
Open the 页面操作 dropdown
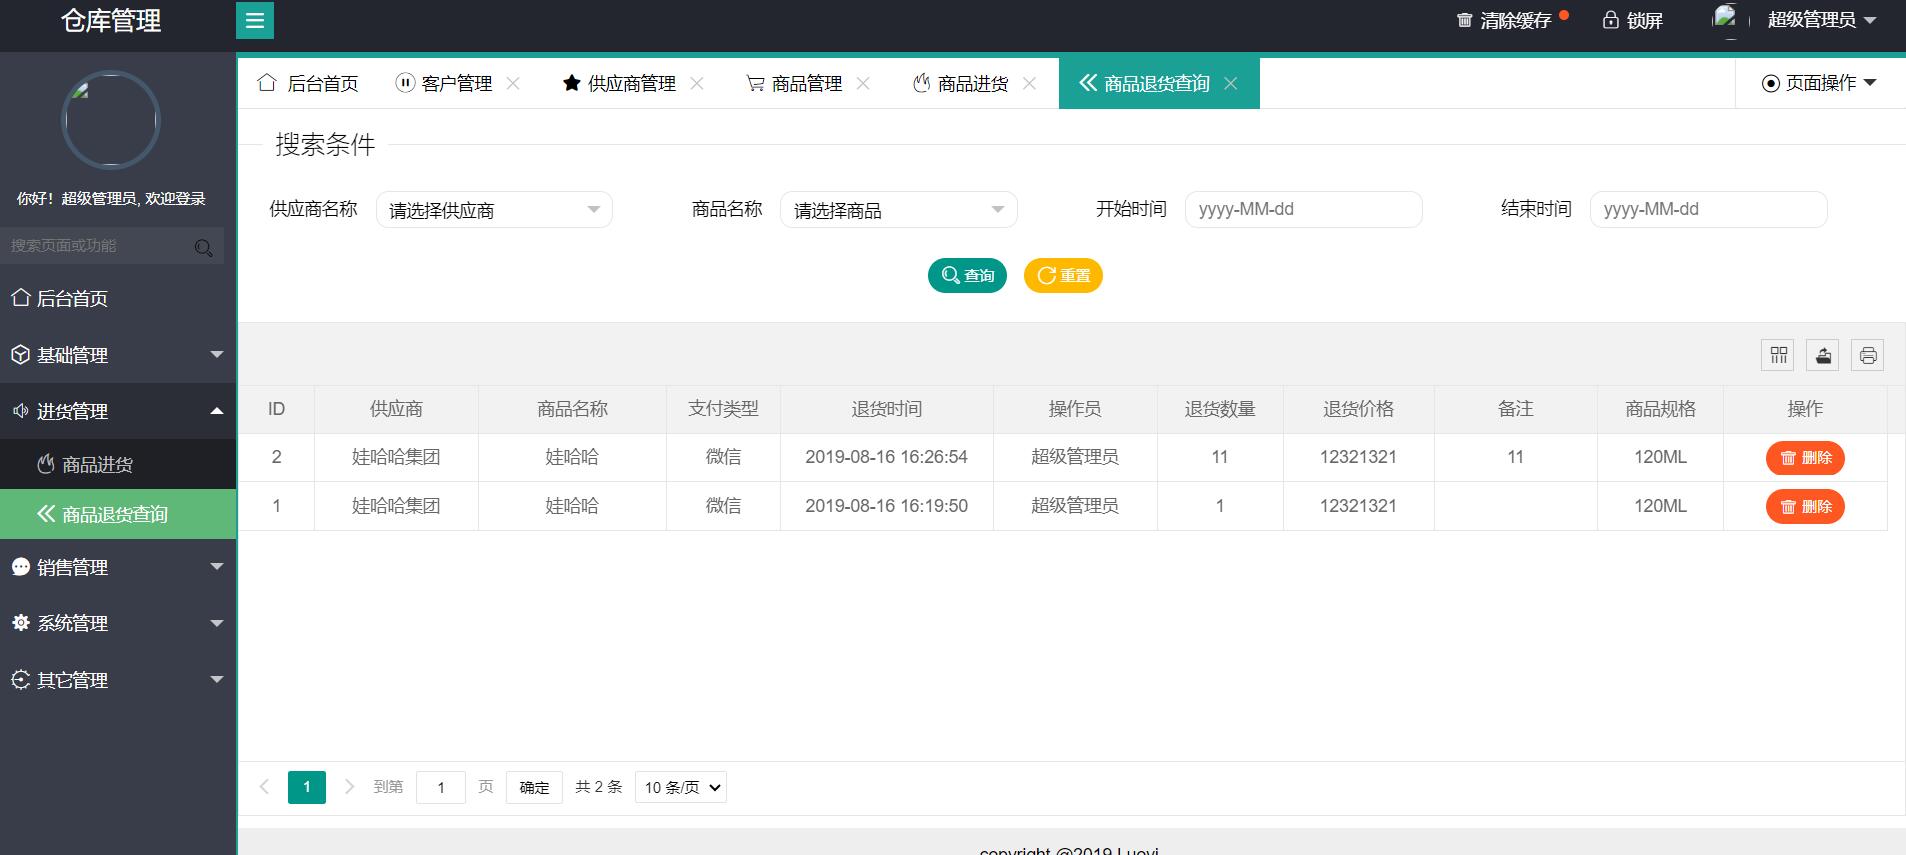(1819, 83)
